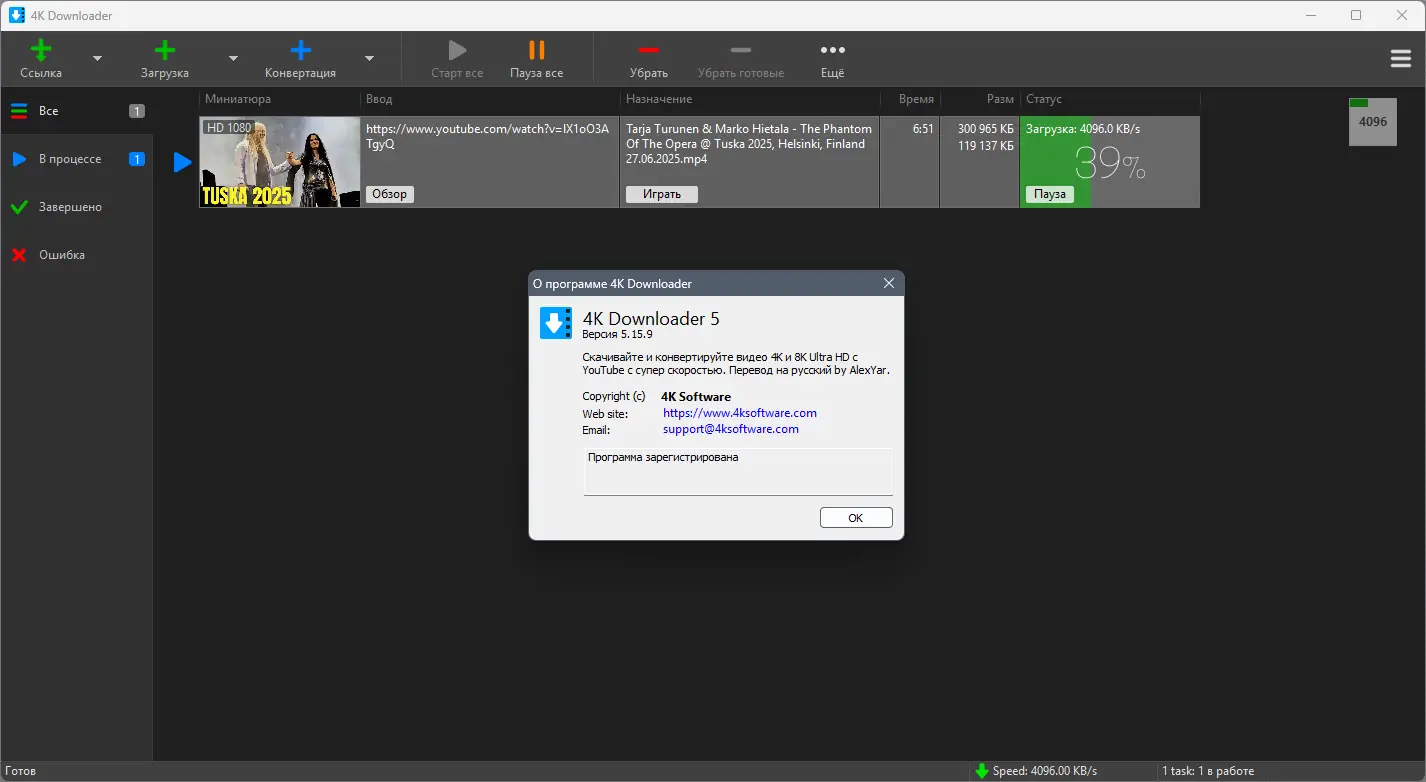This screenshot has height=782, width=1426.
Task: Click the green plus Загрузка icon
Action: tap(165, 50)
